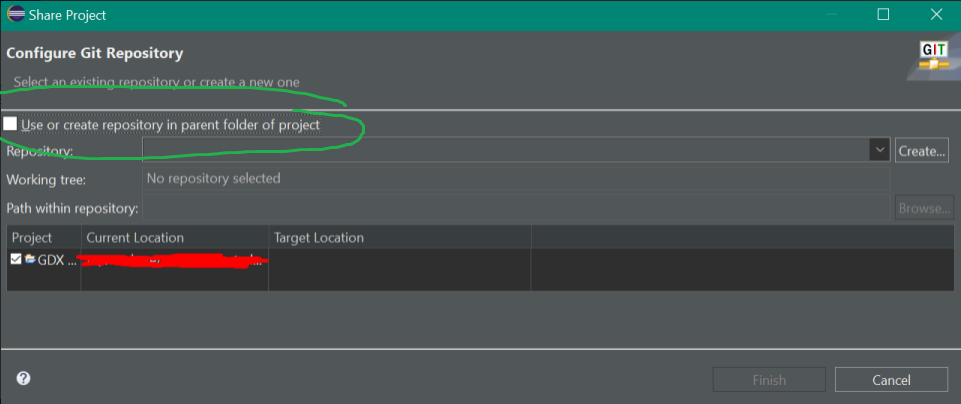Click the Cancel button
Screen dimensions: 961x404
(891, 380)
